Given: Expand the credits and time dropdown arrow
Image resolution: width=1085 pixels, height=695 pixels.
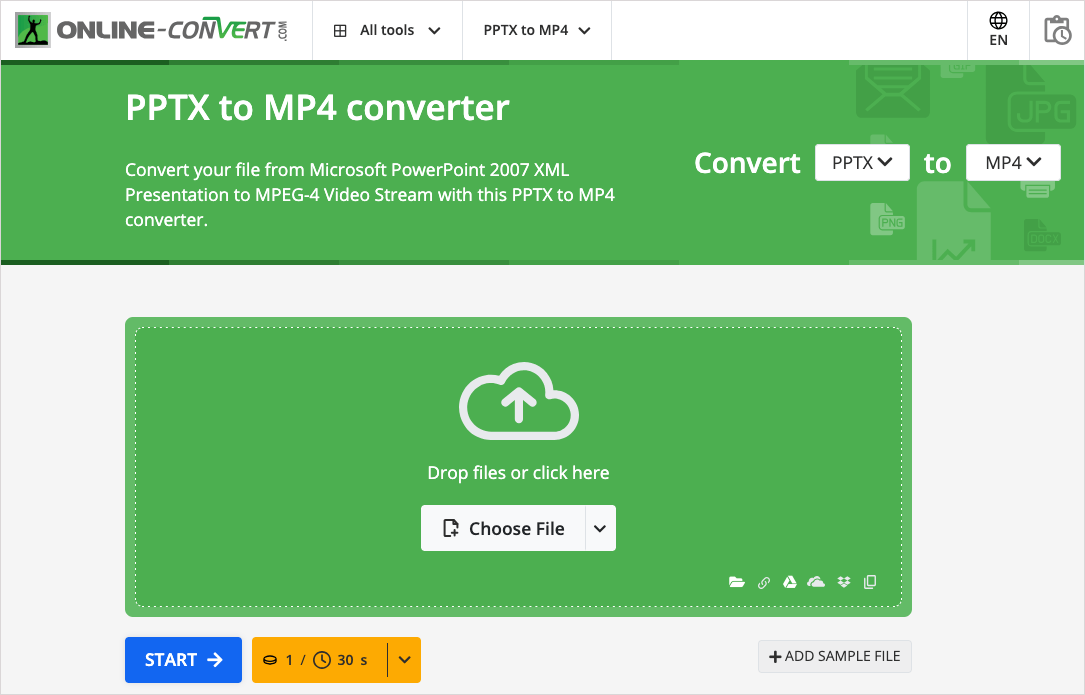Looking at the screenshot, I should [x=405, y=660].
